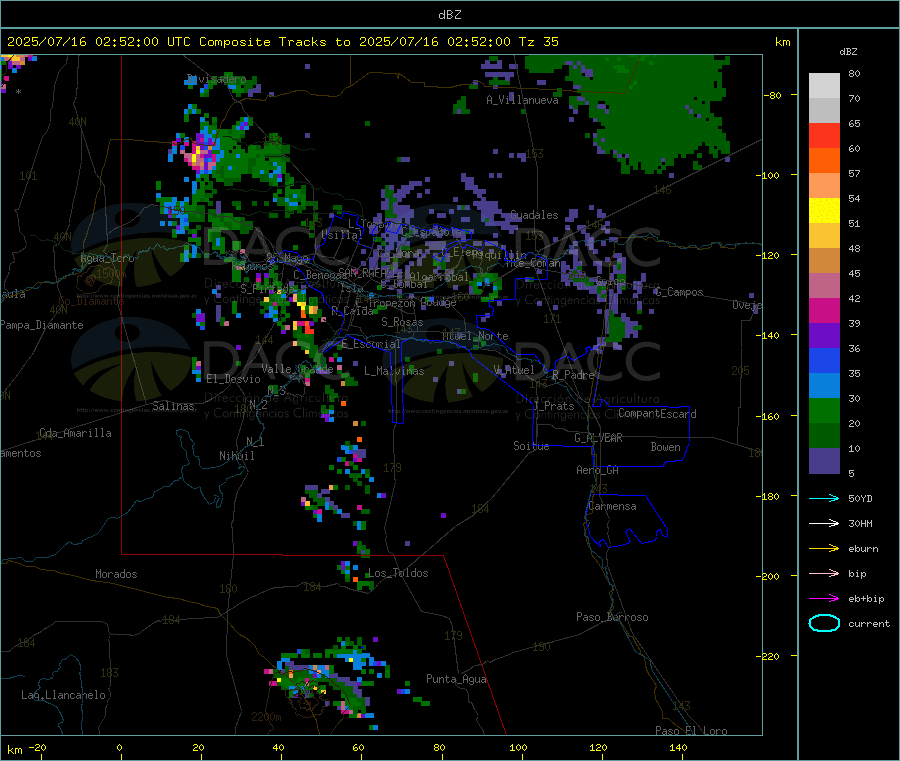Viewport: 900px width, 761px height.
Task: Click the Bowen location label
Action: pyautogui.click(x=665, y=448)
